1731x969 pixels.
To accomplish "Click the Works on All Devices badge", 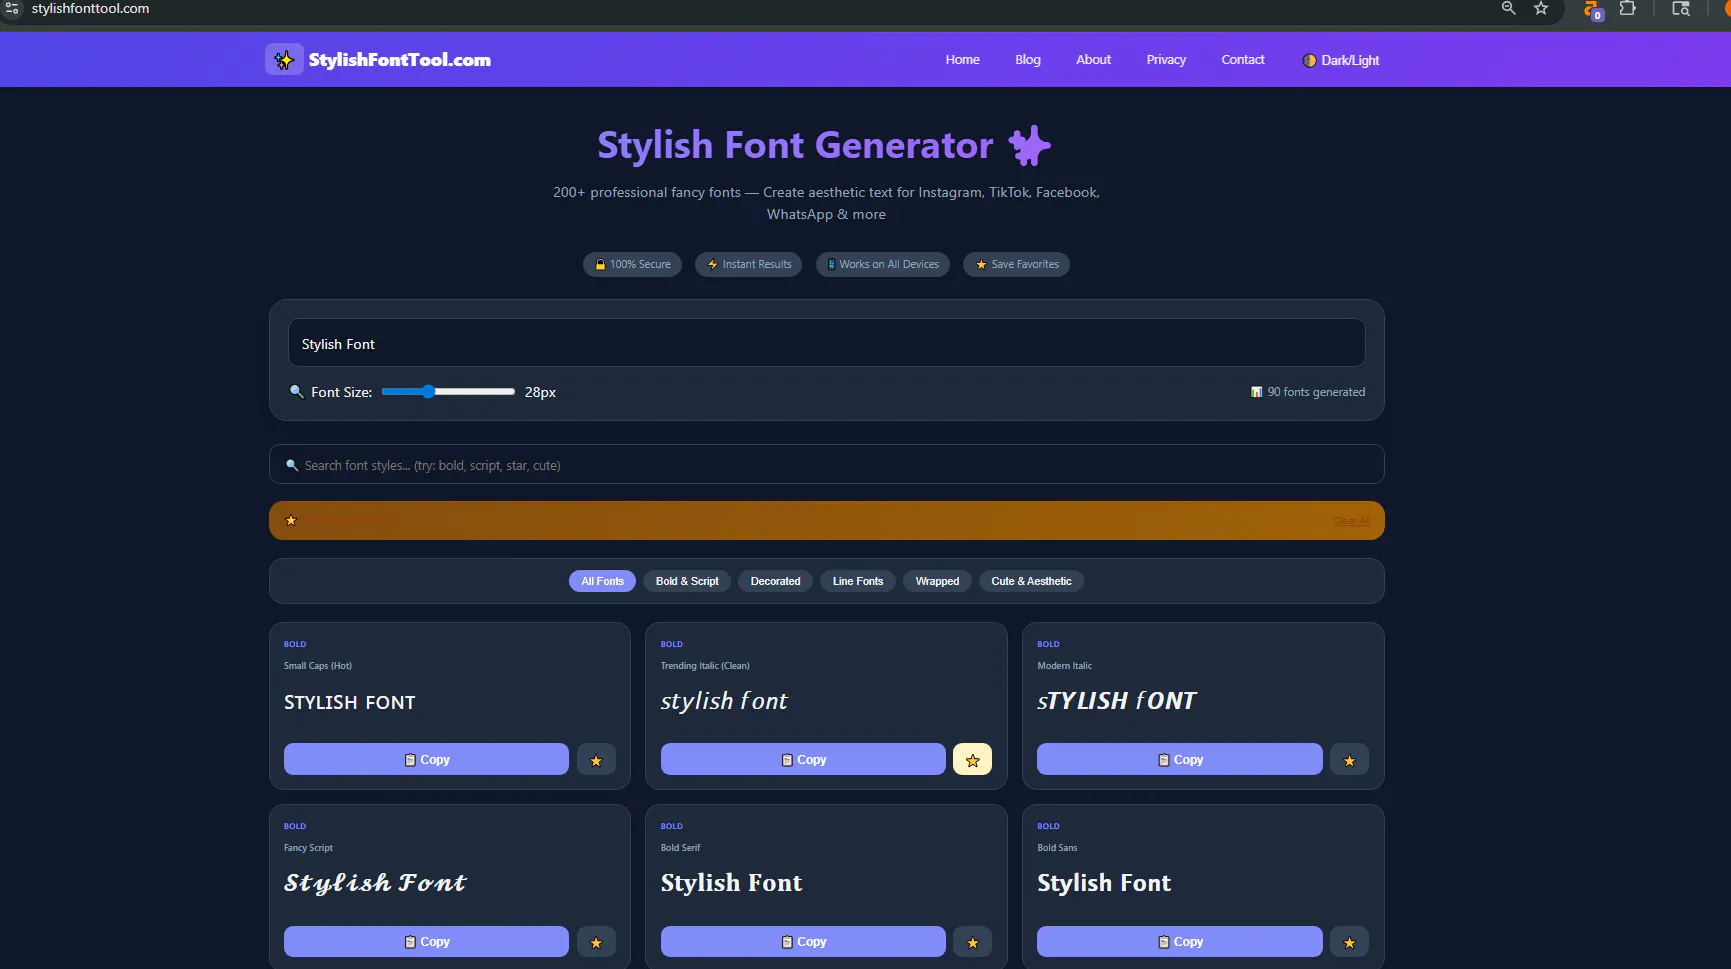I will 882,264.
